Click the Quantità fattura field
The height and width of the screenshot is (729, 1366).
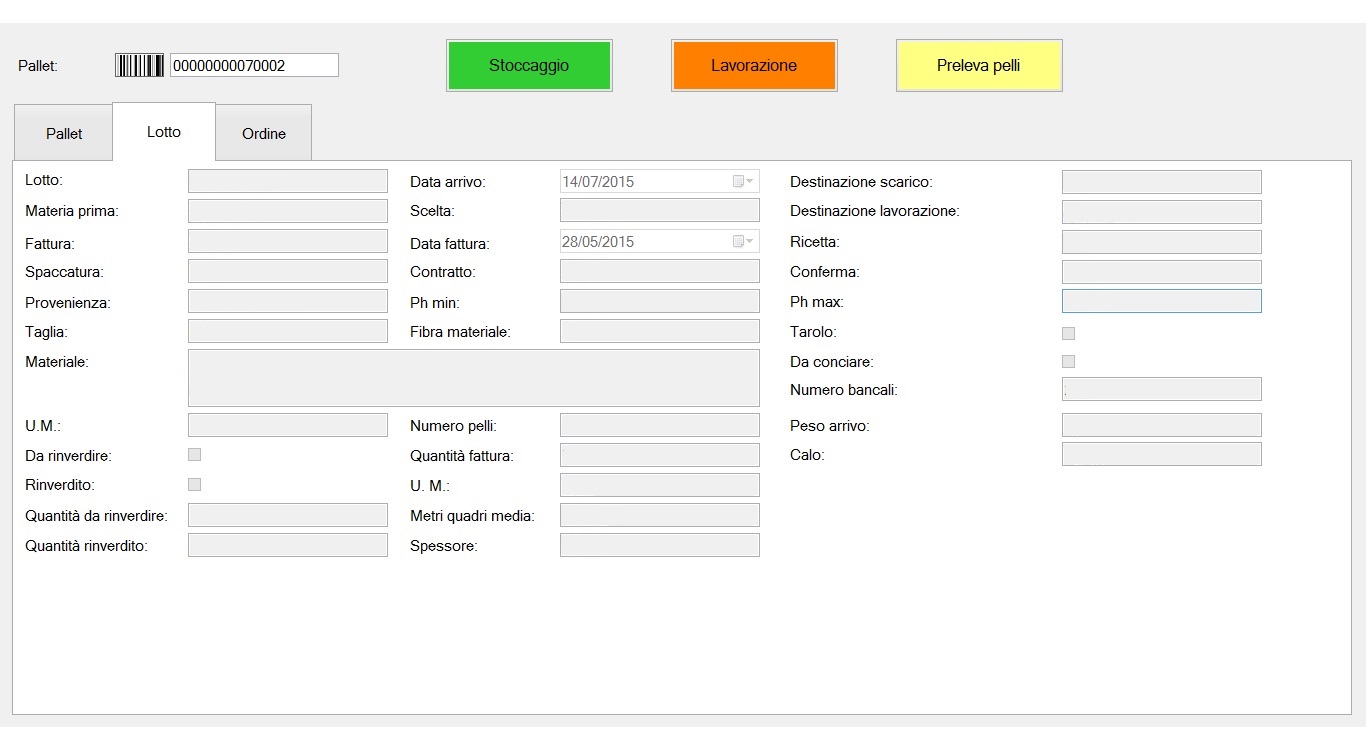pos(660,455)
